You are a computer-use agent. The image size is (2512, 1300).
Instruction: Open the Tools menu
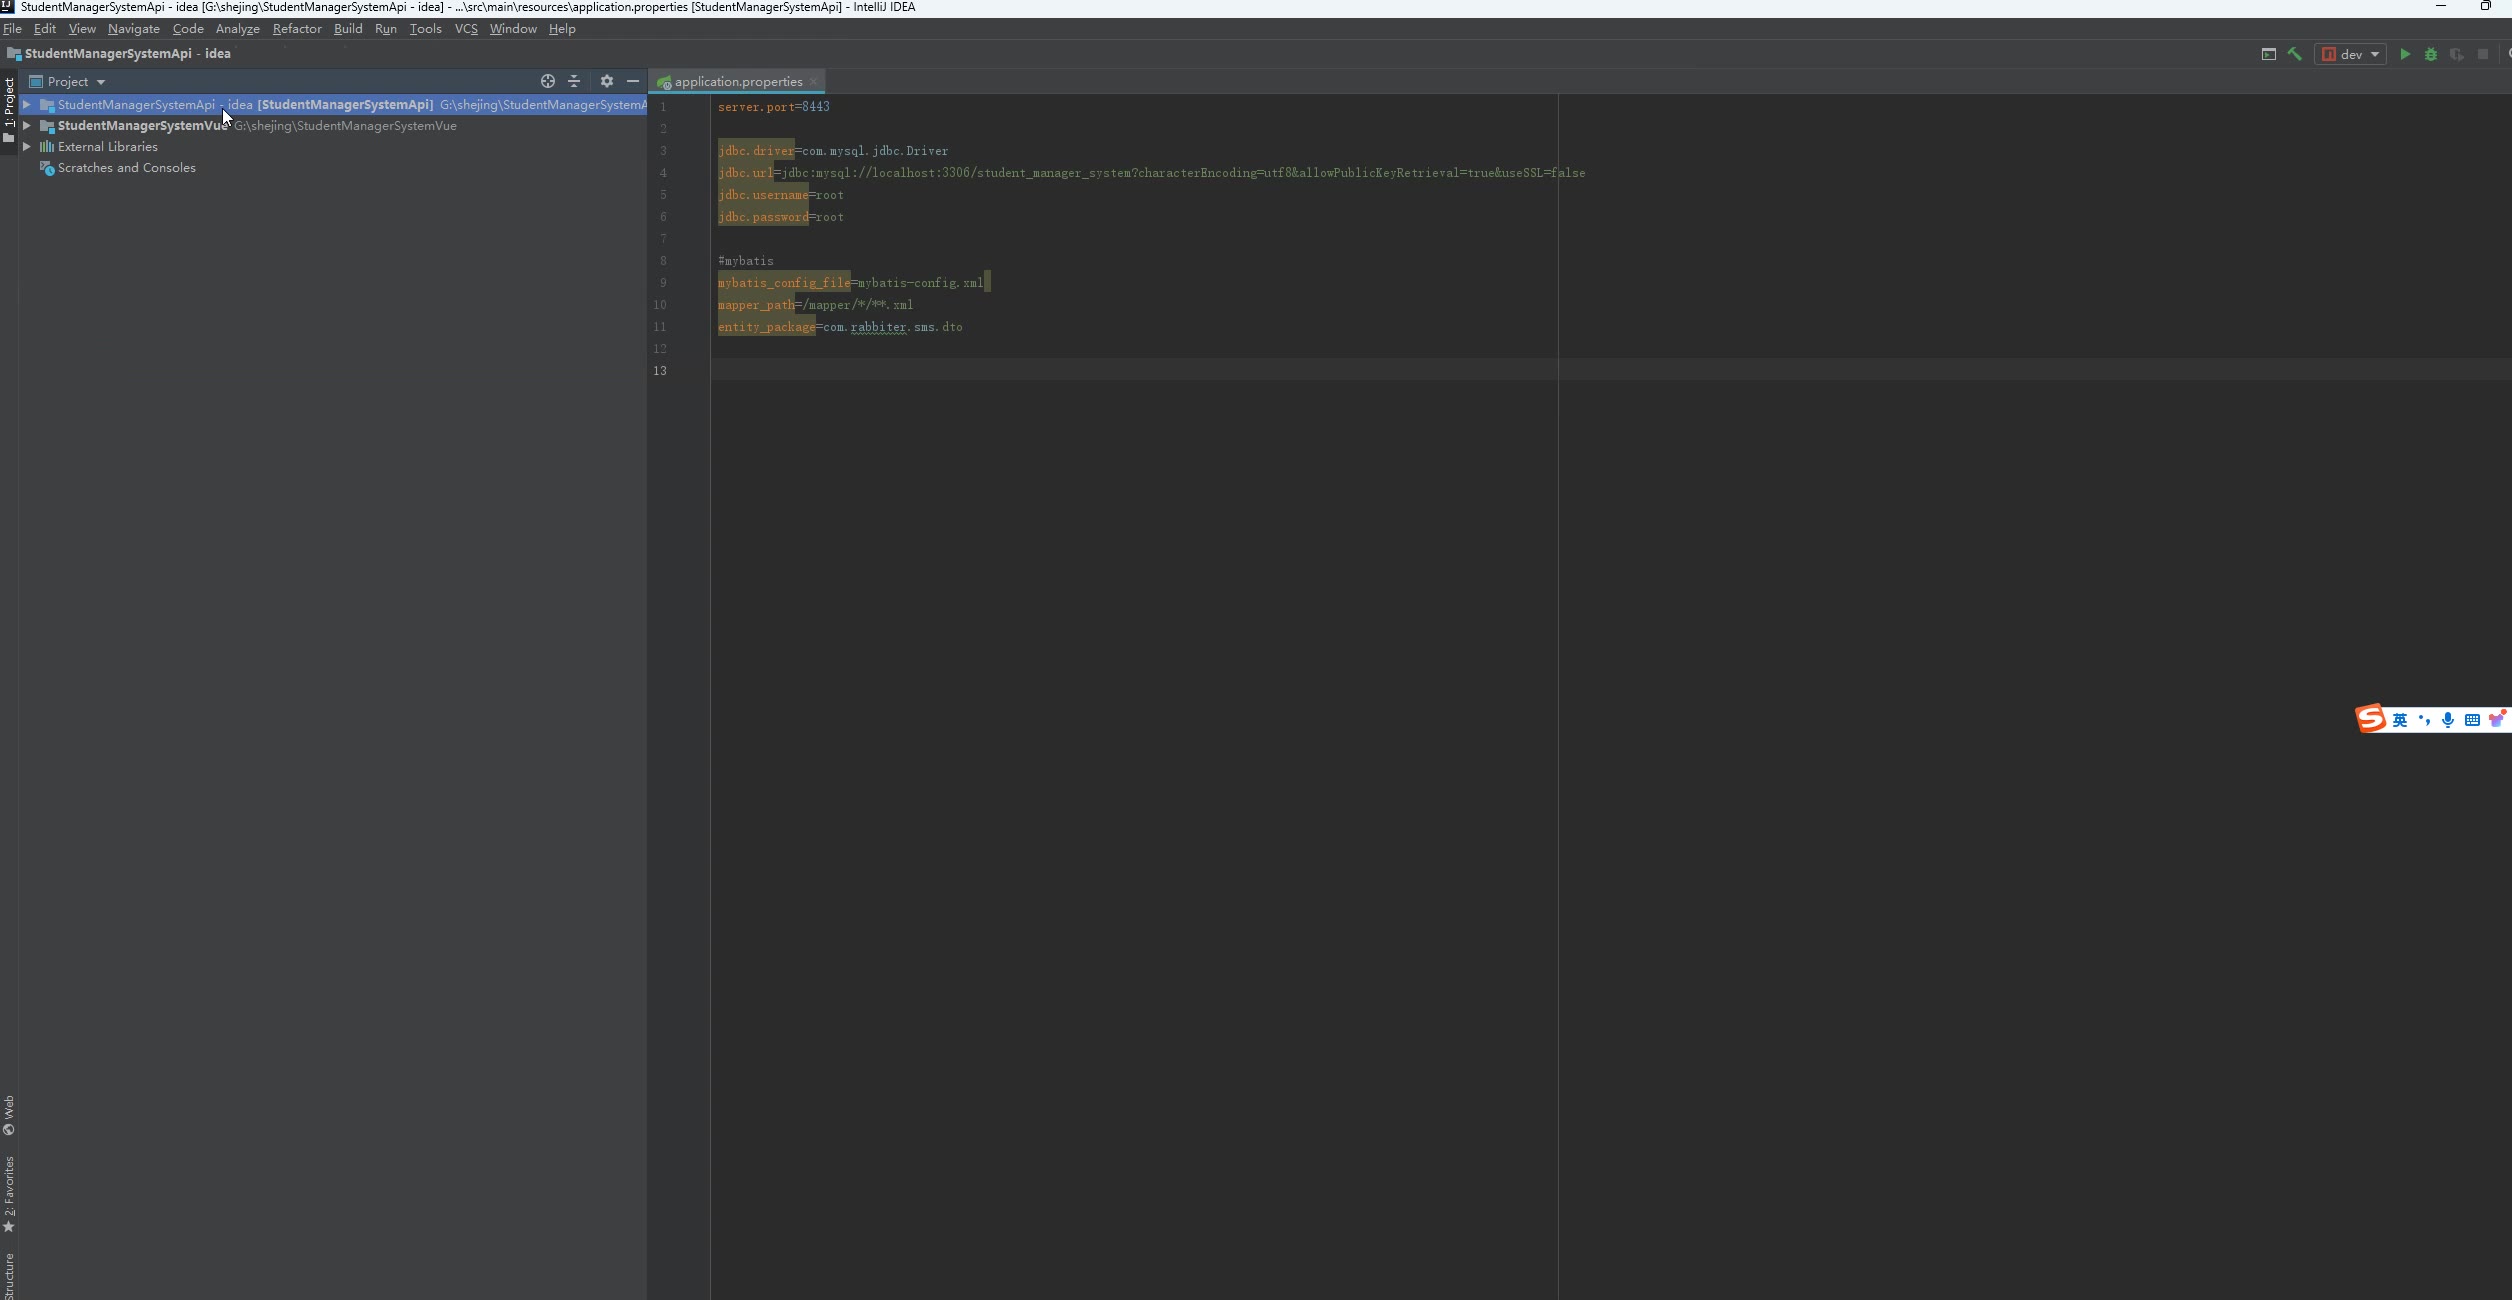coord(425,28)
